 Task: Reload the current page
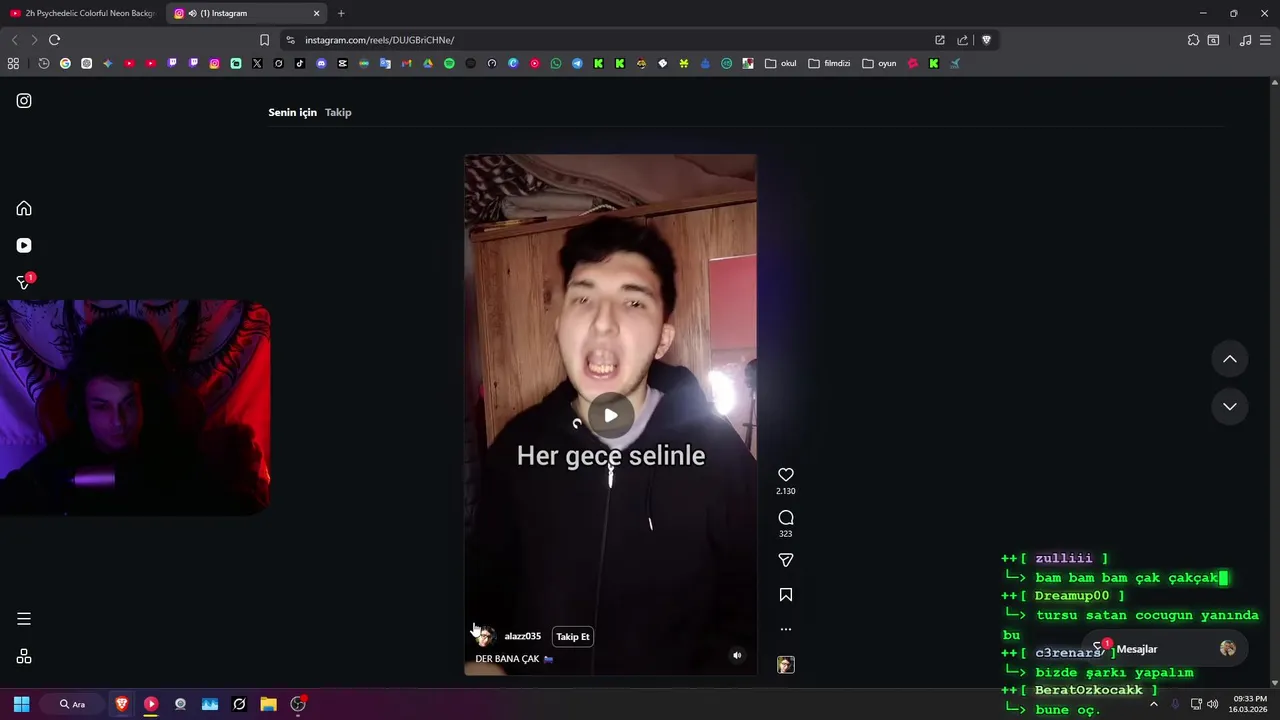click(54, 40)
